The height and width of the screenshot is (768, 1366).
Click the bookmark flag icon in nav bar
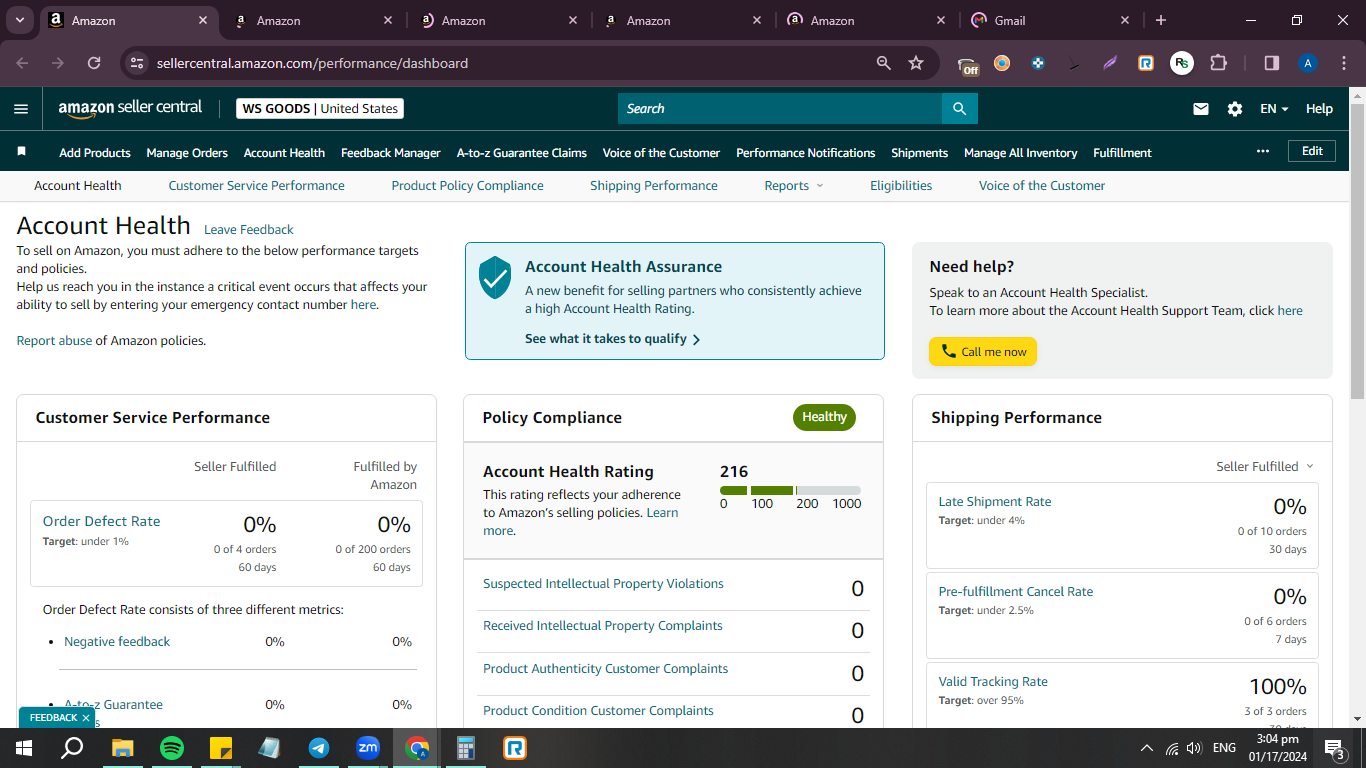click(22, 152)
